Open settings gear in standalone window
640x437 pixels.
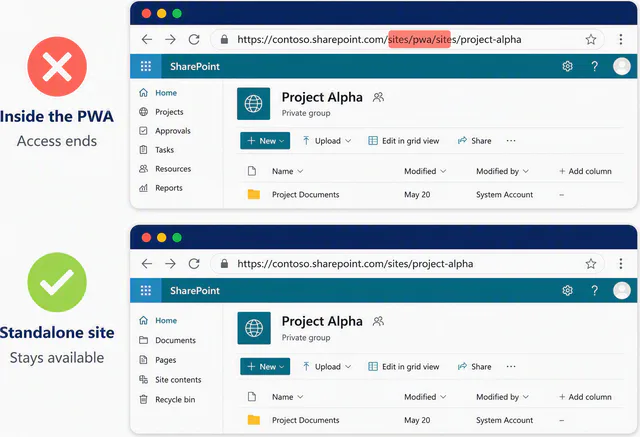(x=567, y=291)
